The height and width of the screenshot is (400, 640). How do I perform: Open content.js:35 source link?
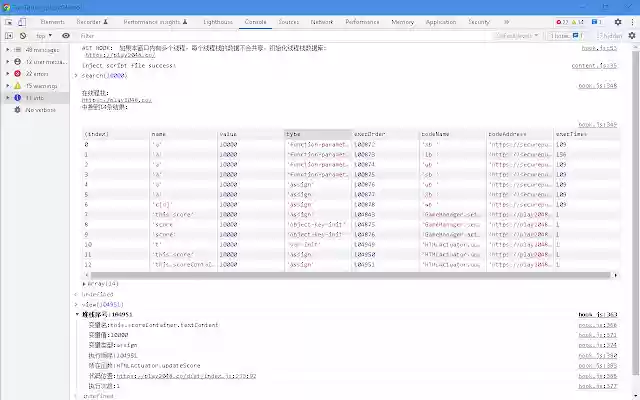(x=594, y=66)
